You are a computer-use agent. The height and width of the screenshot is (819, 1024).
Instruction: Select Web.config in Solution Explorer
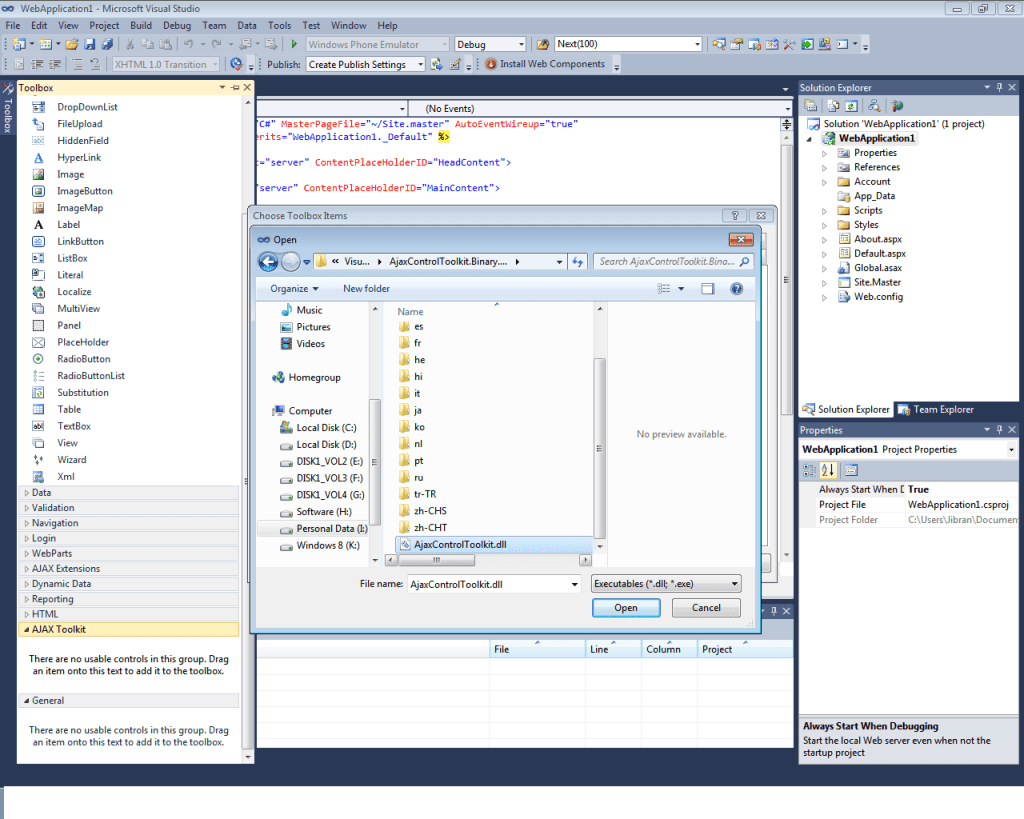[871, 297]
